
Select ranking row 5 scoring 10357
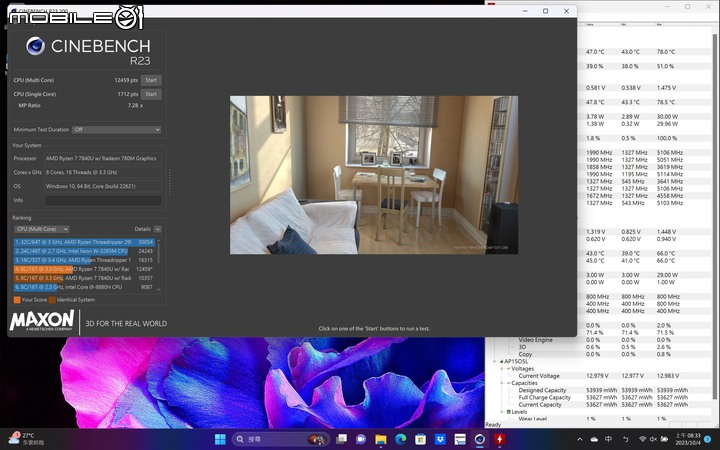click(x=84, y=278)
